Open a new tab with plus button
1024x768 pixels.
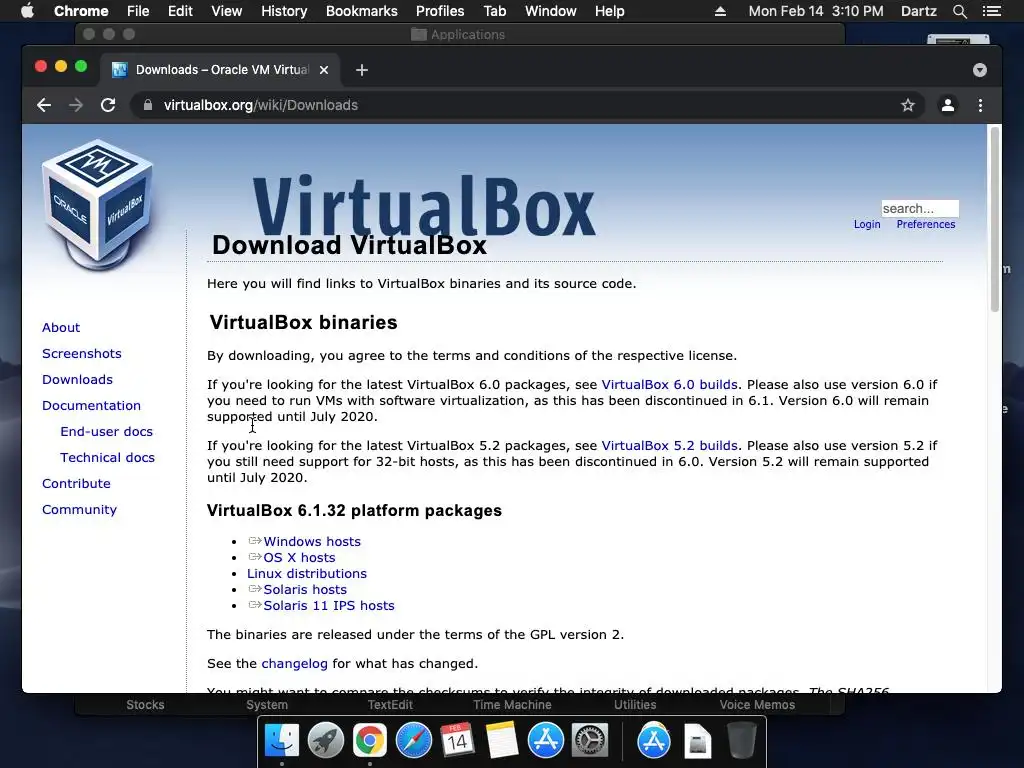(x=362, y=70)
